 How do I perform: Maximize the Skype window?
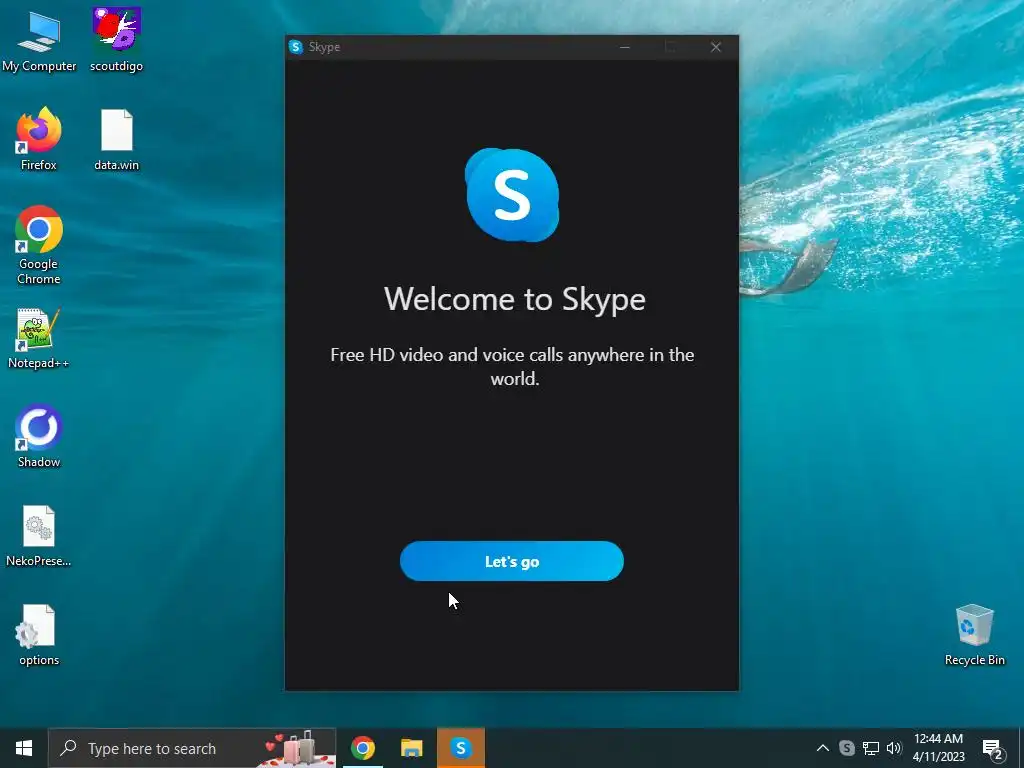pos(670,47)
